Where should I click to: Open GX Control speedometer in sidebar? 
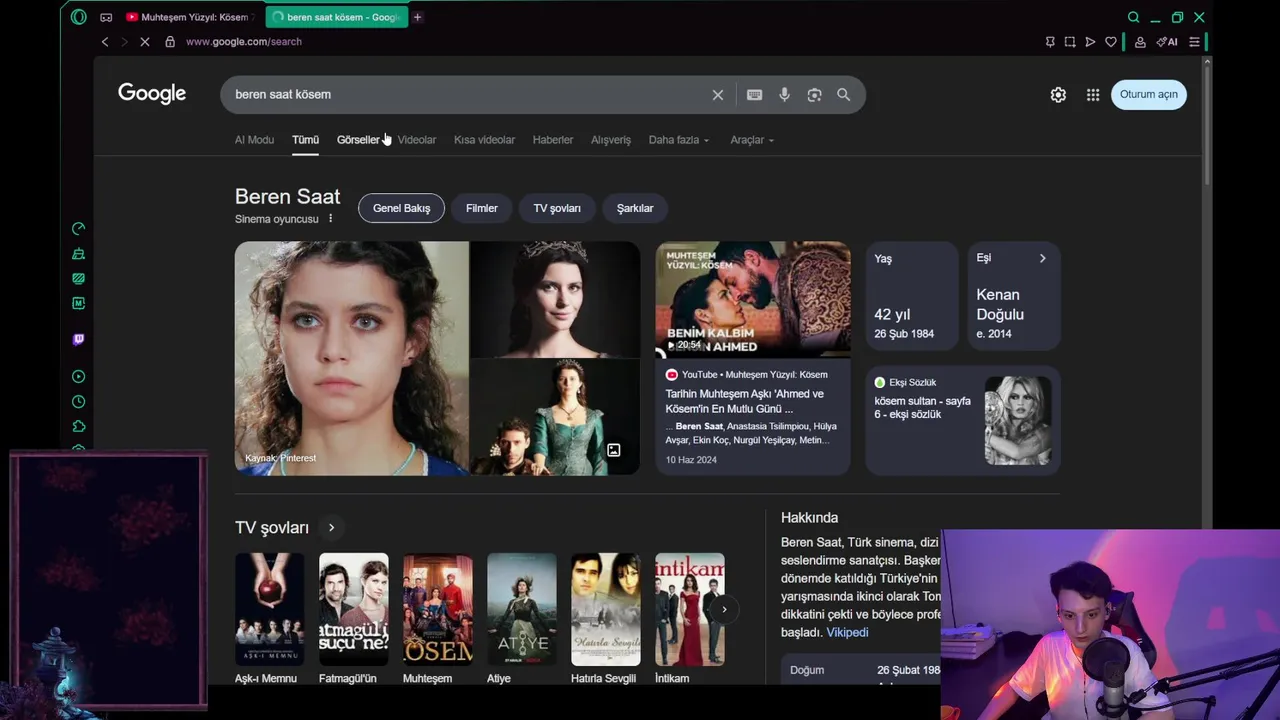[79, 229]
